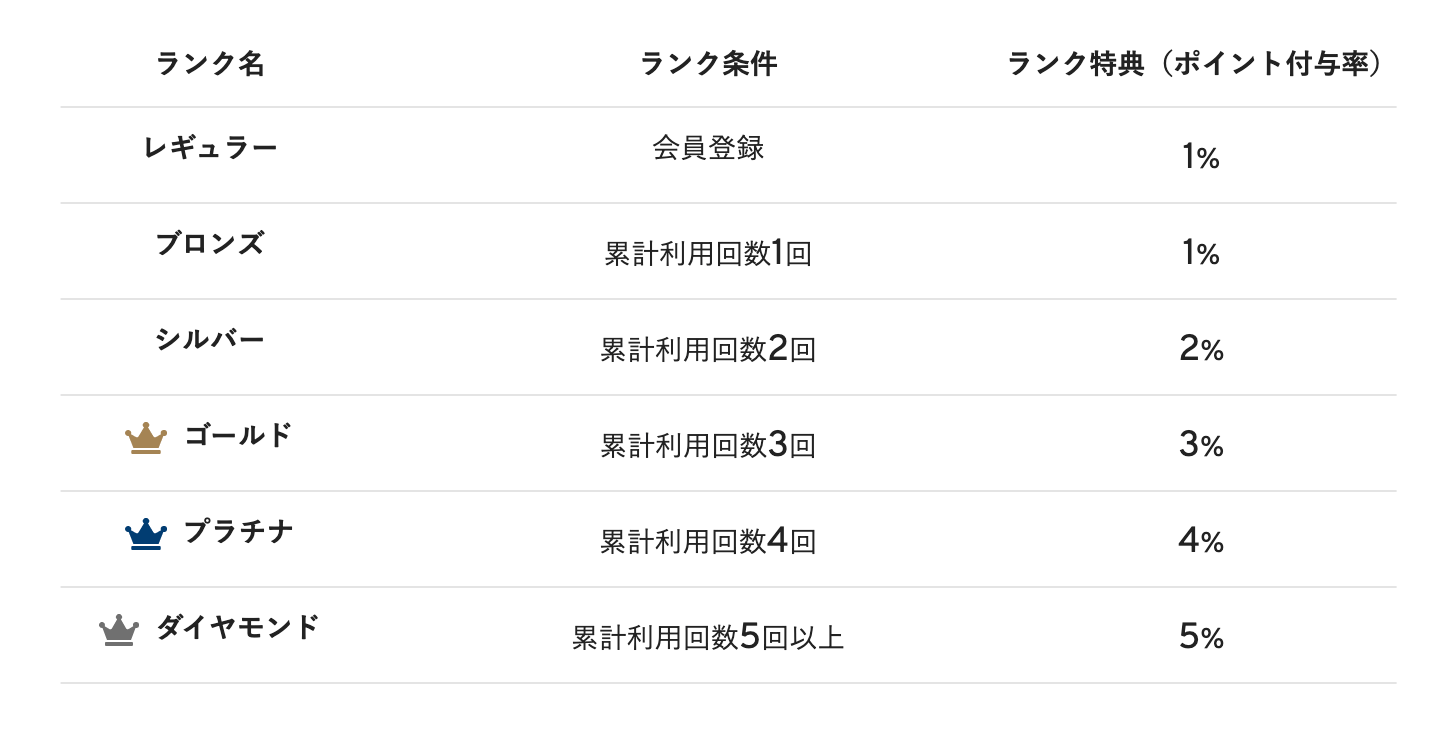
Task: Click the 累計利用回数3回 condition
Action: pyautogui.click(x=708, y=446)
